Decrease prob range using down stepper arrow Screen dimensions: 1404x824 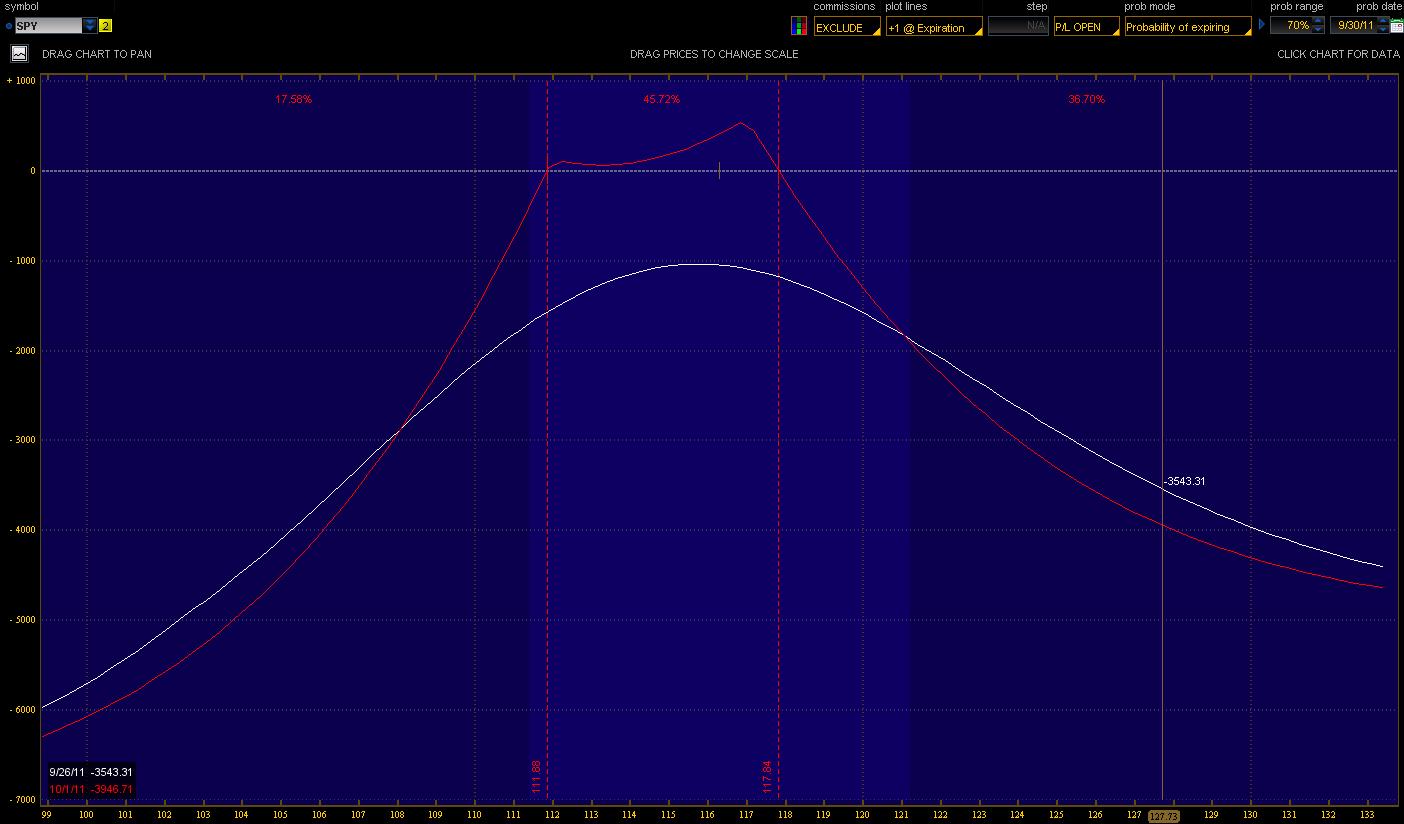point(1317,30)
